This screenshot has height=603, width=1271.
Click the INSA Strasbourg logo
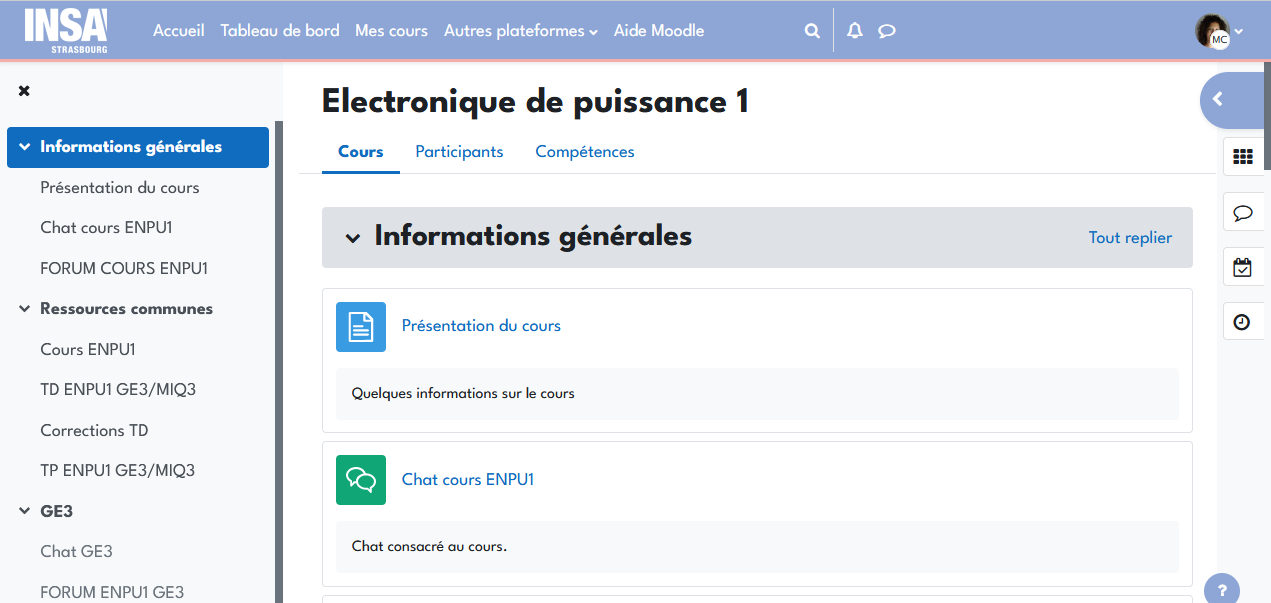coord(66,30)
